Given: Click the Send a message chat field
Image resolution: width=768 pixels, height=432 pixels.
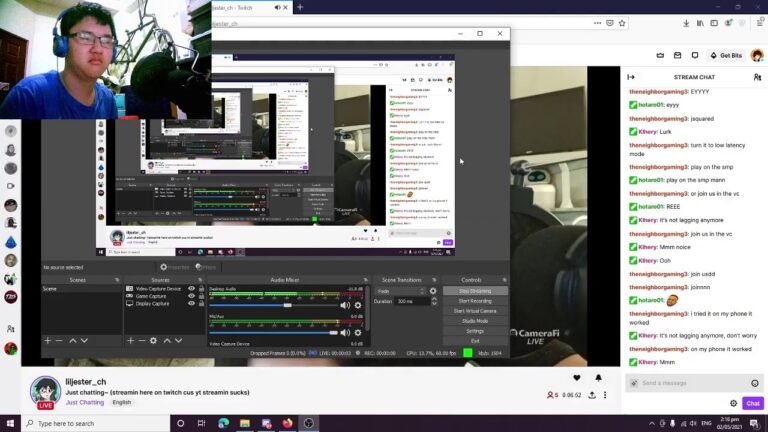Looking at the screenshot, I should 694,383.
